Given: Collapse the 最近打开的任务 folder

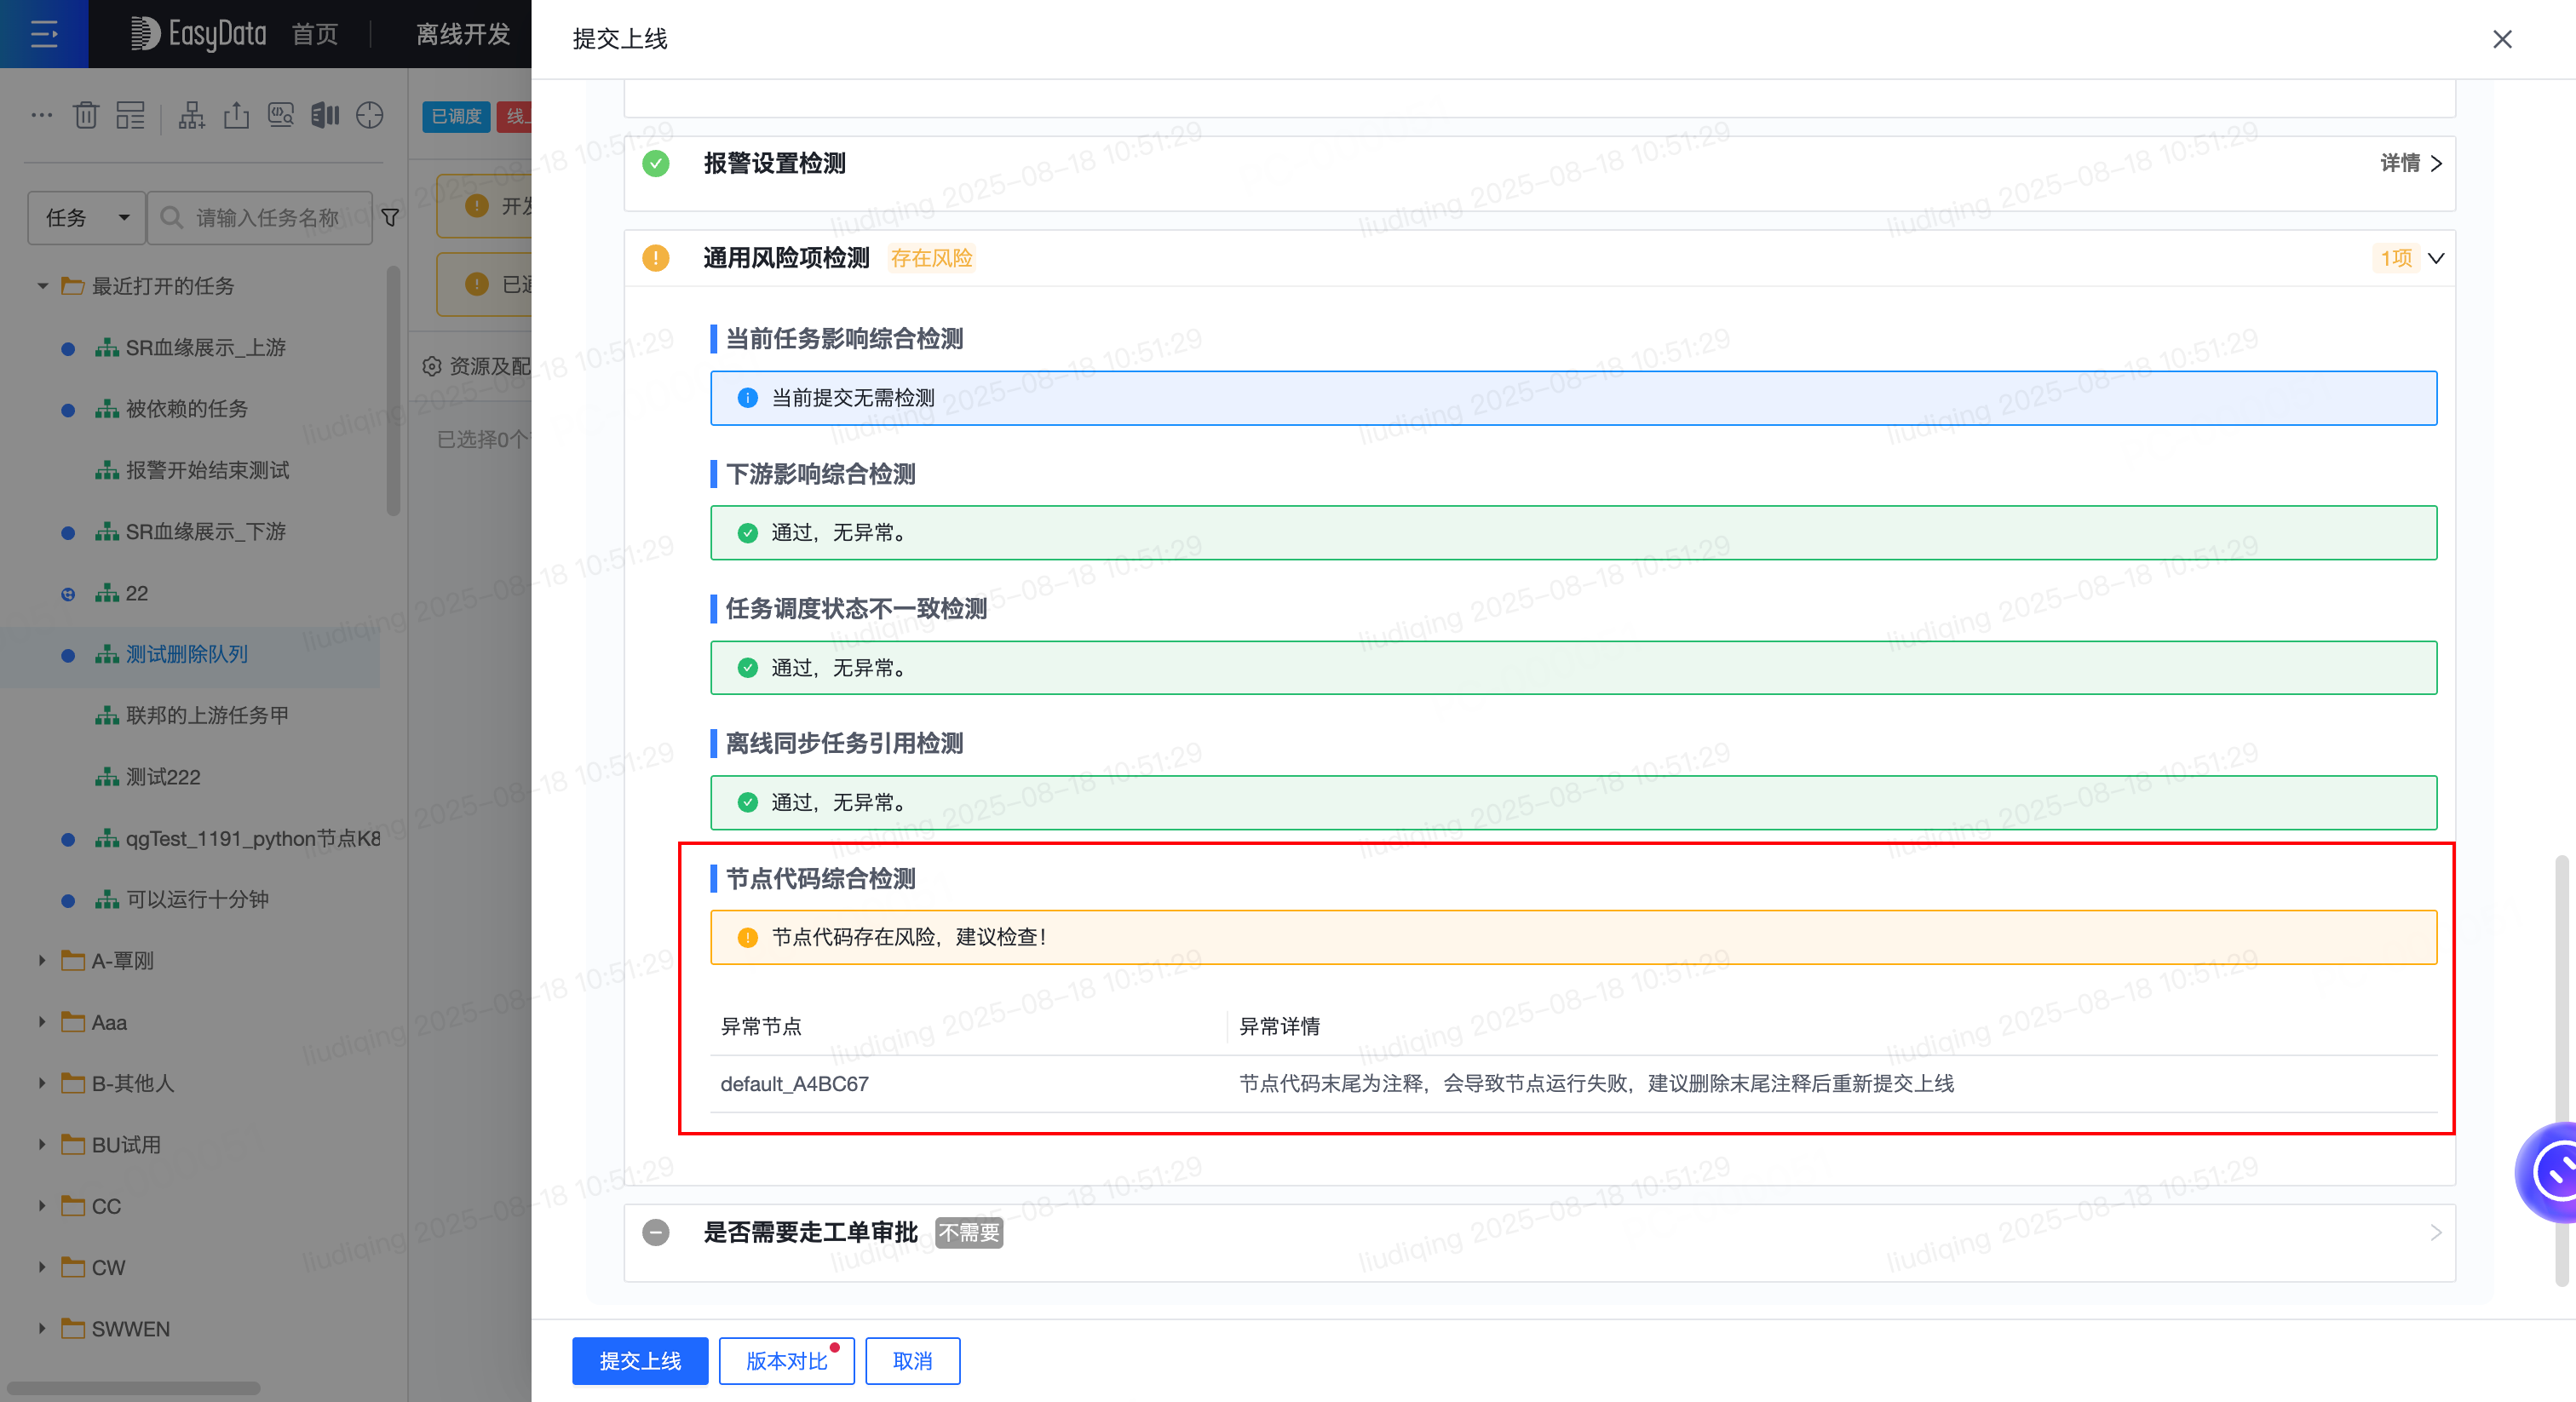Looking at the screenshot, I should (42, 286).
